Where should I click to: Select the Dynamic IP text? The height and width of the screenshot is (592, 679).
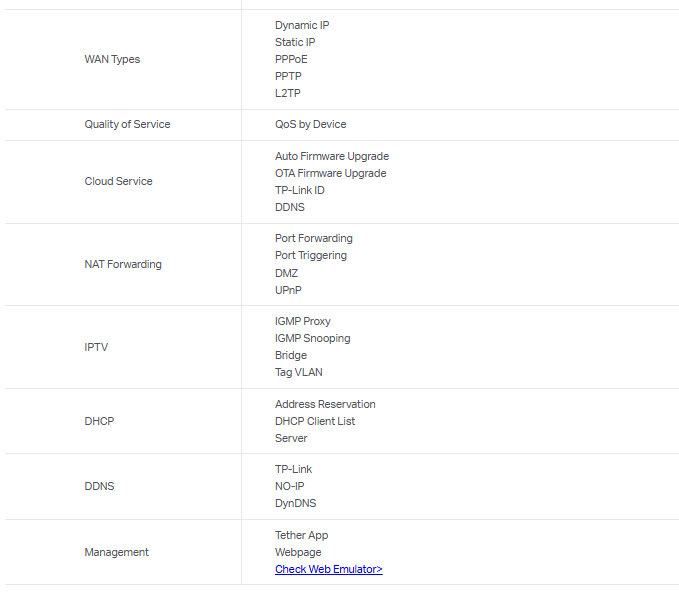(302, 25)
